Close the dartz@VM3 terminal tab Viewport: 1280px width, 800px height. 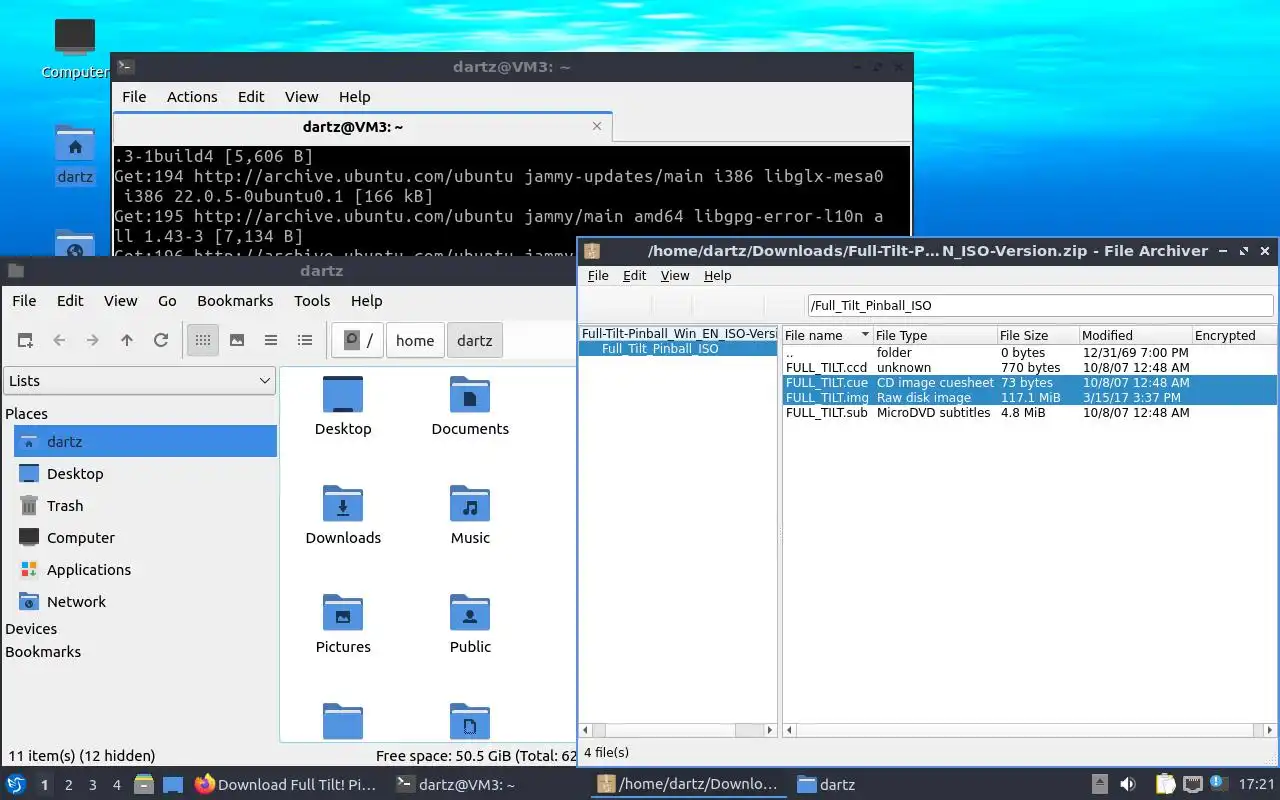click(597, 126)
